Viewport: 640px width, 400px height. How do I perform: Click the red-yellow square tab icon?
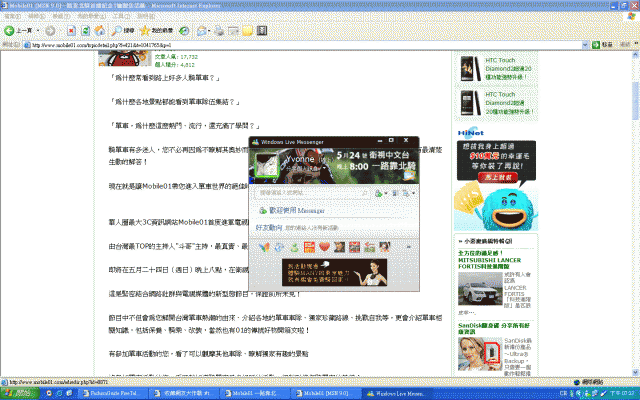309,247
